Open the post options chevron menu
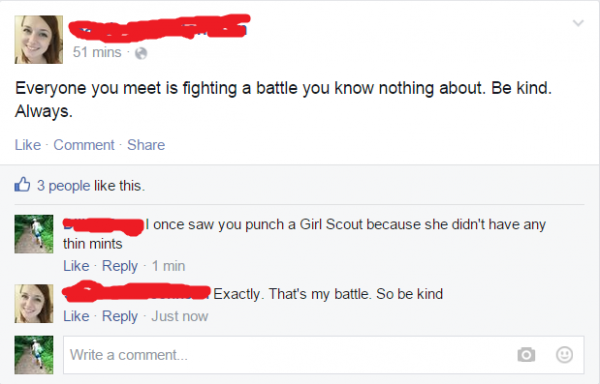The height and width of the screenshot is (384, 600). 578,23
